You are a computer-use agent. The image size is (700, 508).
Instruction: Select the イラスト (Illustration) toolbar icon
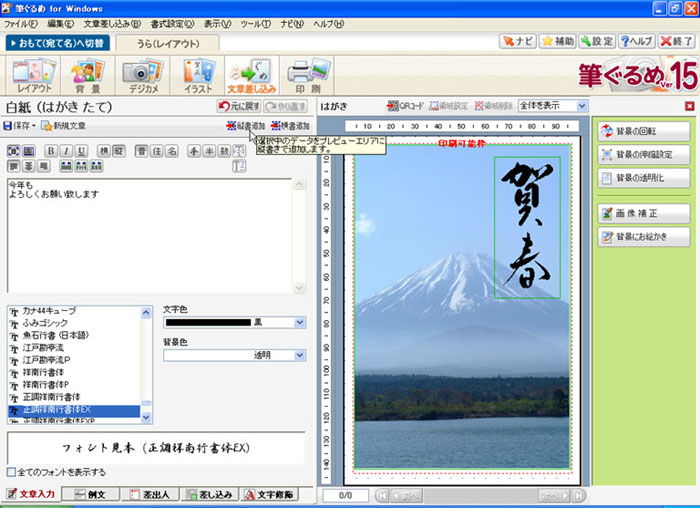(x=198, y=74)
